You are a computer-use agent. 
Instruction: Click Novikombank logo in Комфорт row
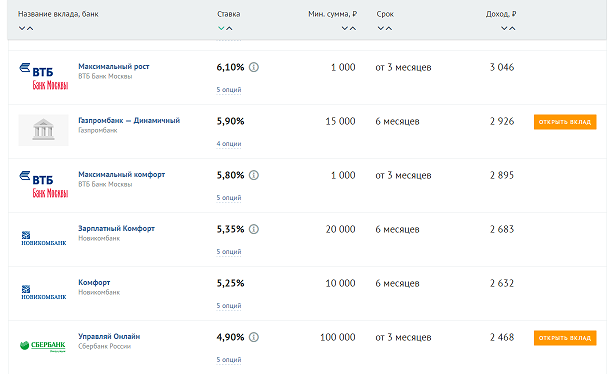click(x=43, y=292)
